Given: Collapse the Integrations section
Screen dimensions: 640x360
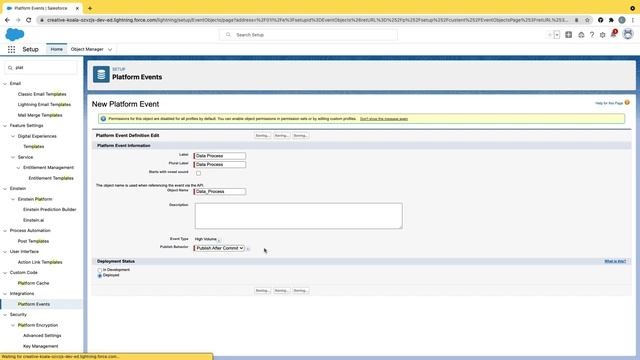Looking at the screenshot, I should (x=5, y=294).
